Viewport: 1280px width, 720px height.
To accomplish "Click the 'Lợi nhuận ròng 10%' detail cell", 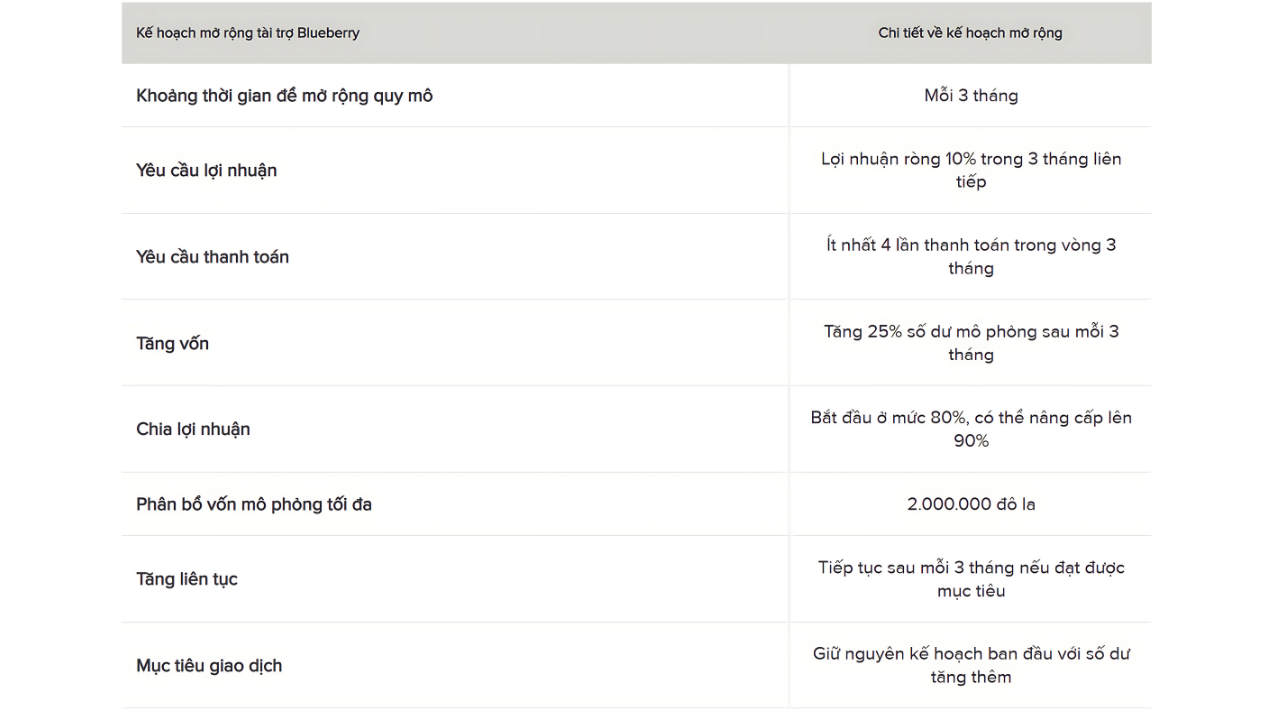I will [970, 170].
